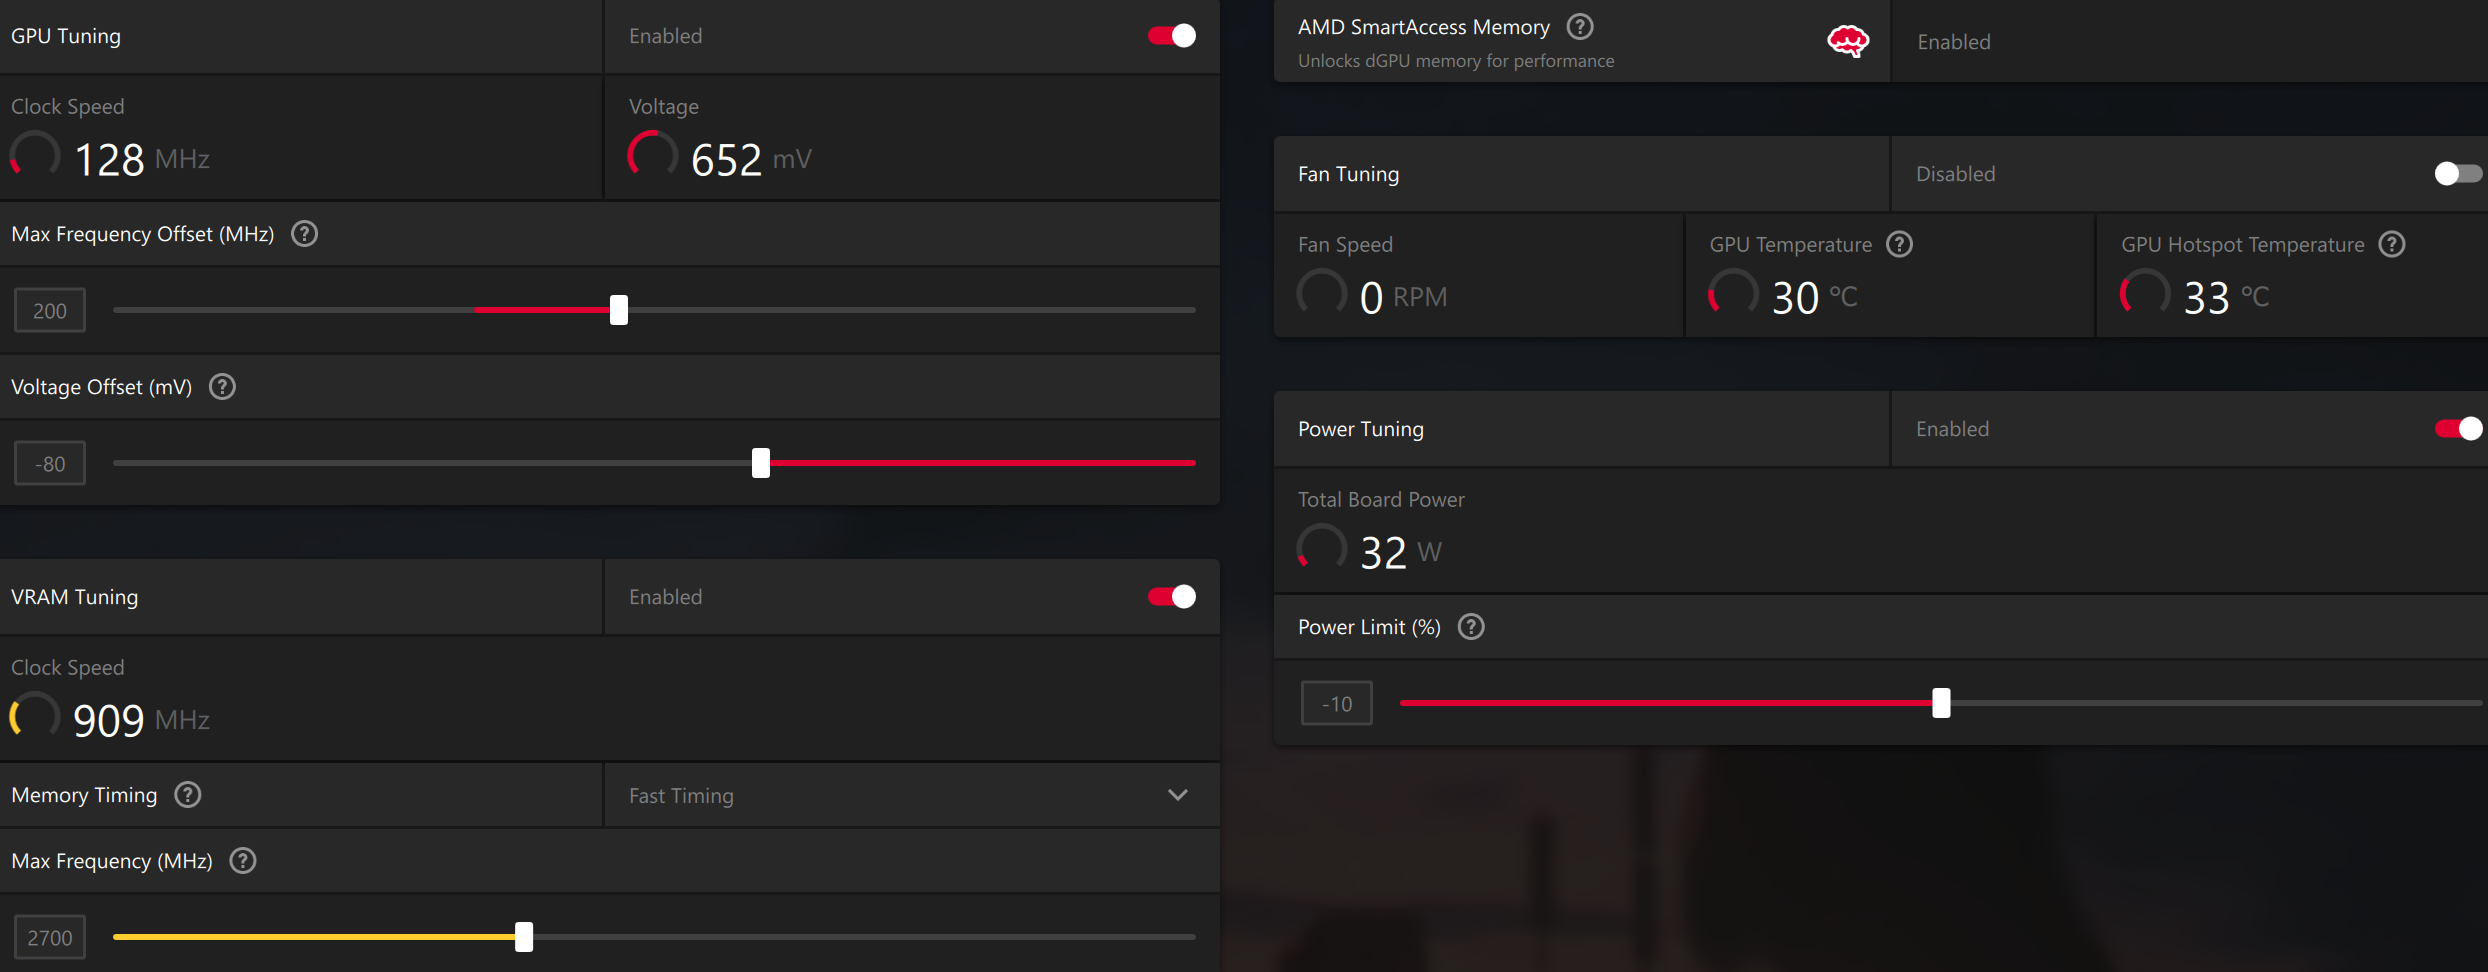Open Memory Timing help tooltip icon
Viewport: 2488px width, 972px height.
pyautogui.click(x=188, y=795)
